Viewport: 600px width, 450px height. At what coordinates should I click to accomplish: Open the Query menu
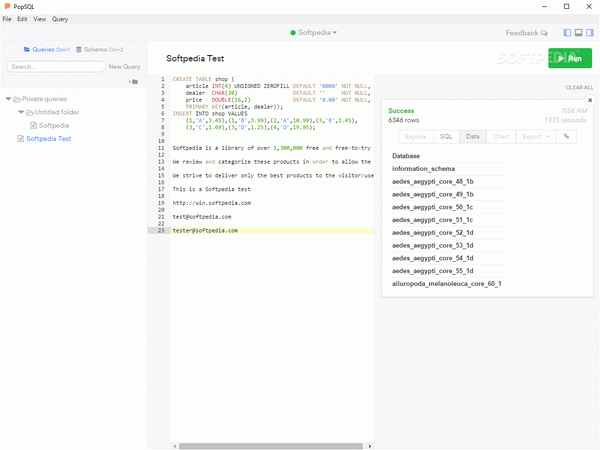[60, 19]
